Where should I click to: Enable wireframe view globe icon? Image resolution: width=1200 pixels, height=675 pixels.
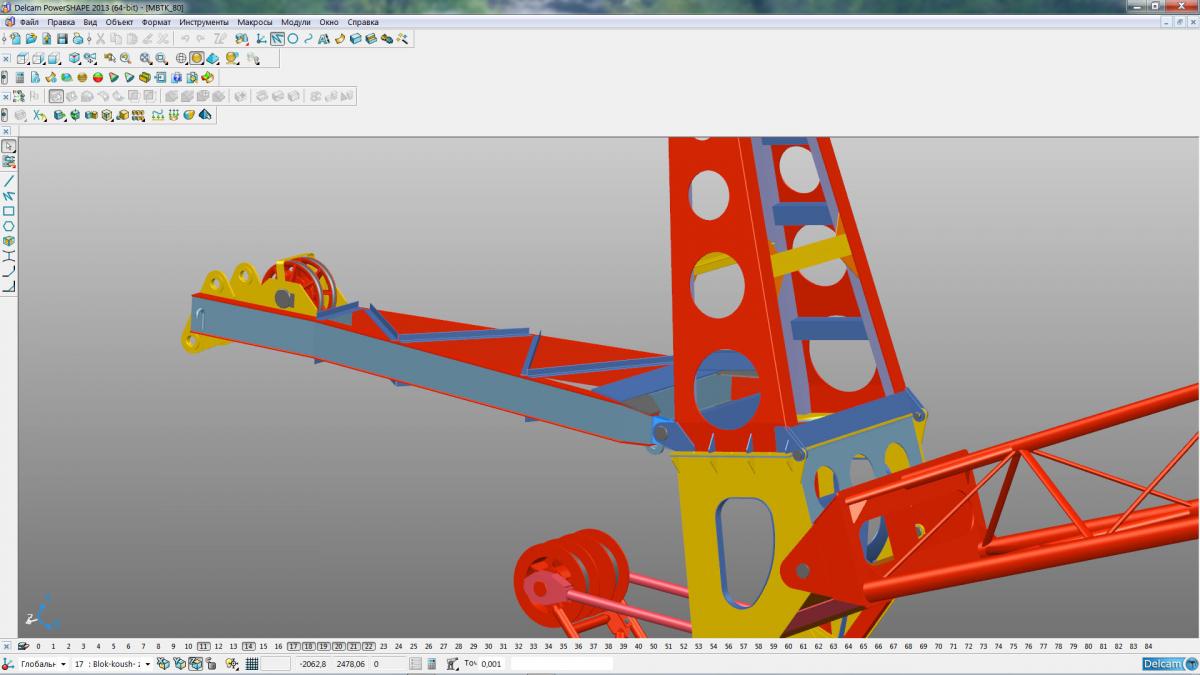click(181, 58)
